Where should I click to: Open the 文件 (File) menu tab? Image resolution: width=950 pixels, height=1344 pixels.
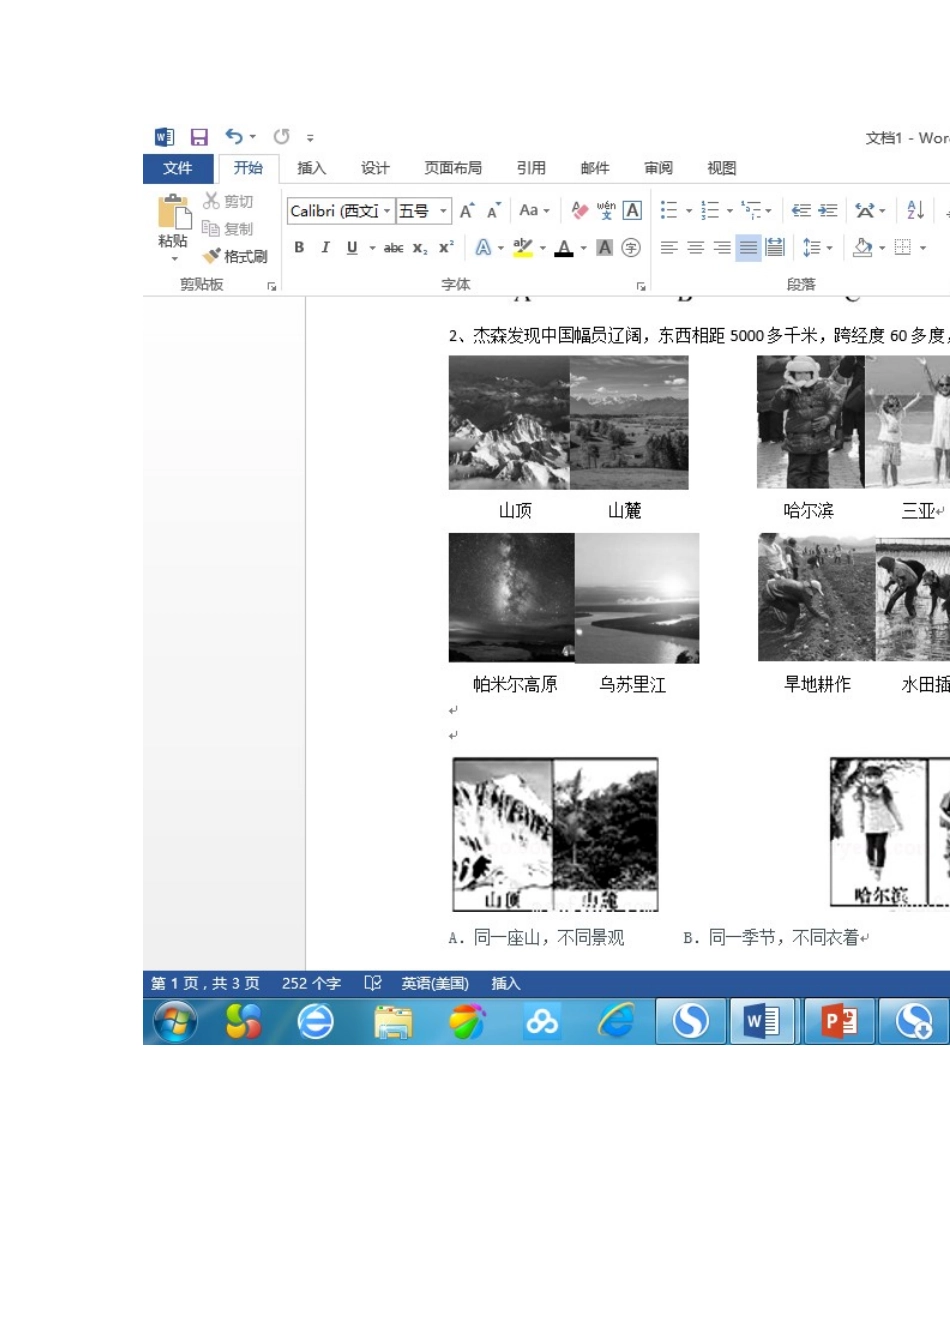click(178, 168)
